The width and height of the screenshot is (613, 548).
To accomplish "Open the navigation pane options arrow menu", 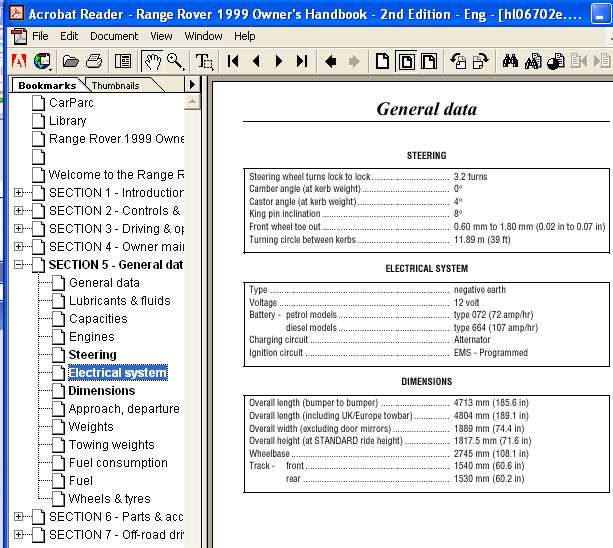I will pos(192,84).
